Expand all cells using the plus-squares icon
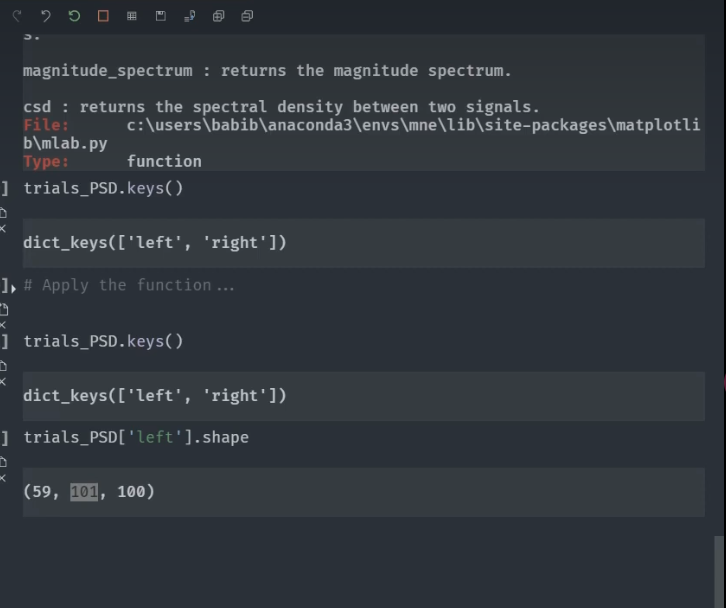 219,16
